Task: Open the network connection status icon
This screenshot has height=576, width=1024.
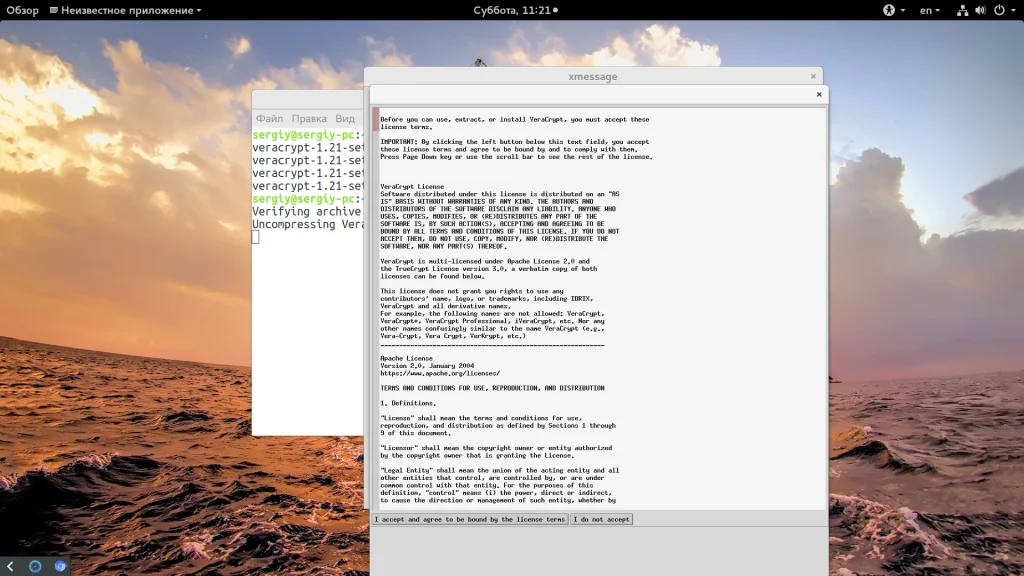Action: (962, 10)
